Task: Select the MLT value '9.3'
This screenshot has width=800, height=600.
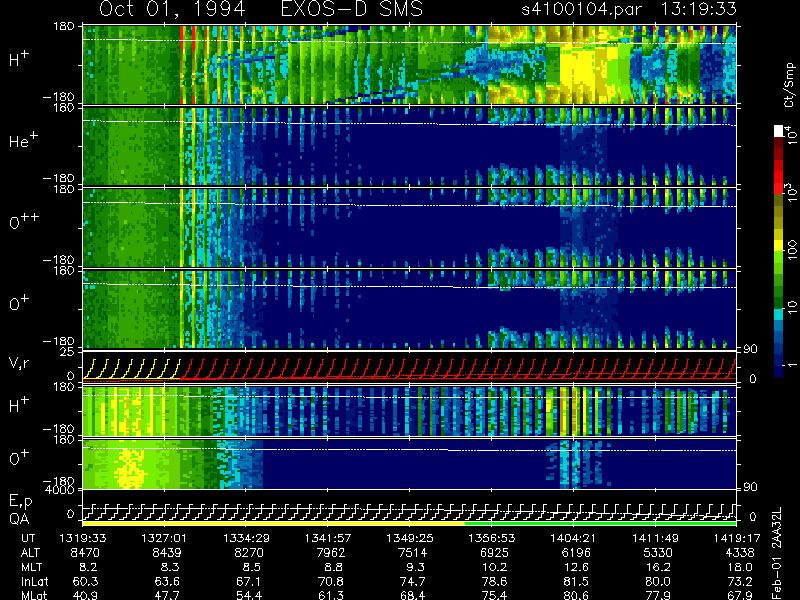Action: pyautogui.click(x=415, y=567)
